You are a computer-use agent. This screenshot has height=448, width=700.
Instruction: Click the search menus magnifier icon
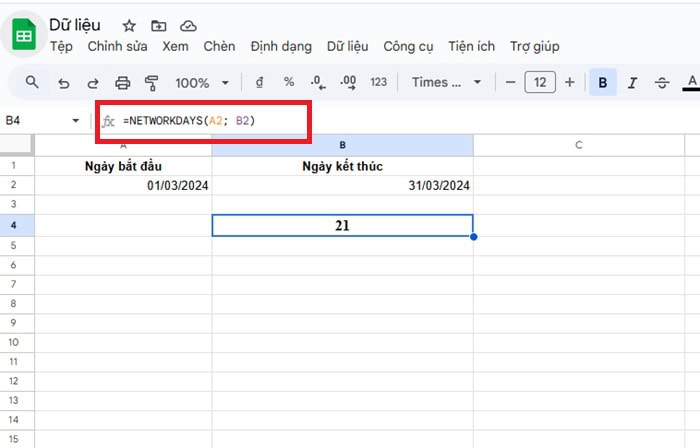(x=33, y=82)
